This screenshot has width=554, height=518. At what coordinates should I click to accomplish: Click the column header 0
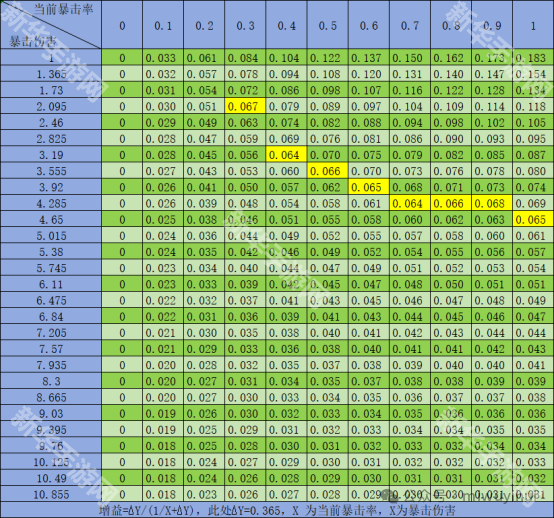click(122, 25)
